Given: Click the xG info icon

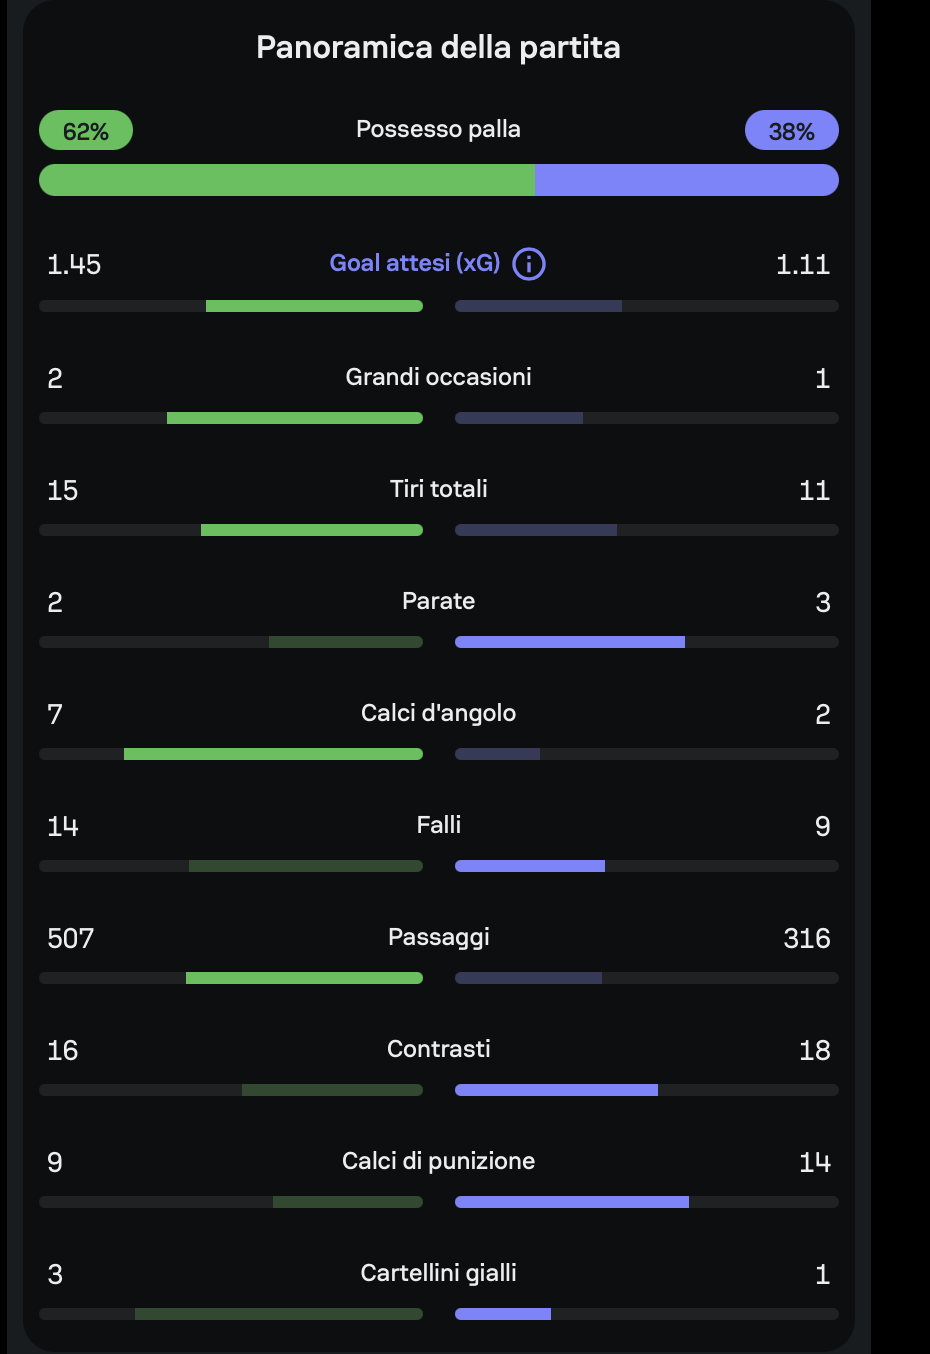Looking at the screenshot, I should coord(529,264).
